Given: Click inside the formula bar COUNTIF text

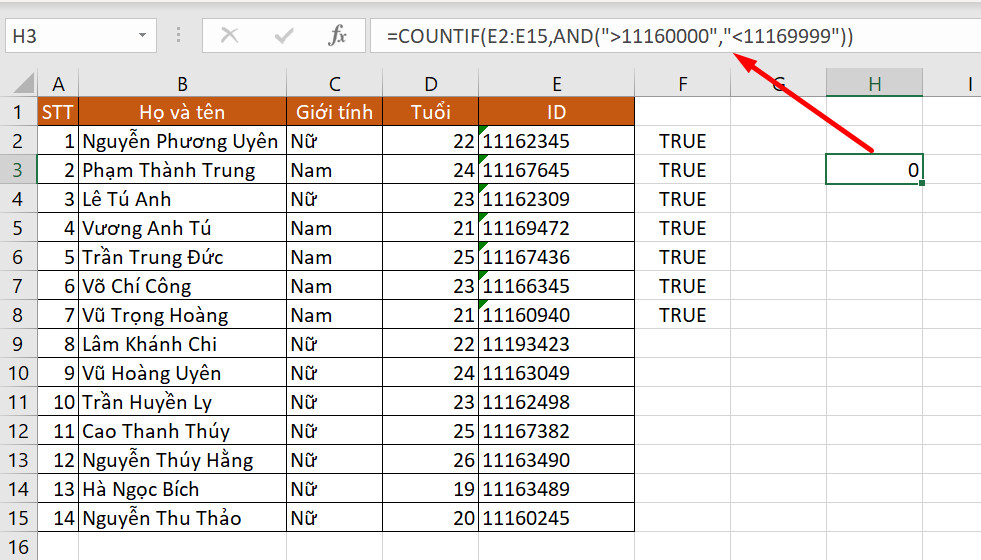Looking at the screenshot, I should click(619, 36).
